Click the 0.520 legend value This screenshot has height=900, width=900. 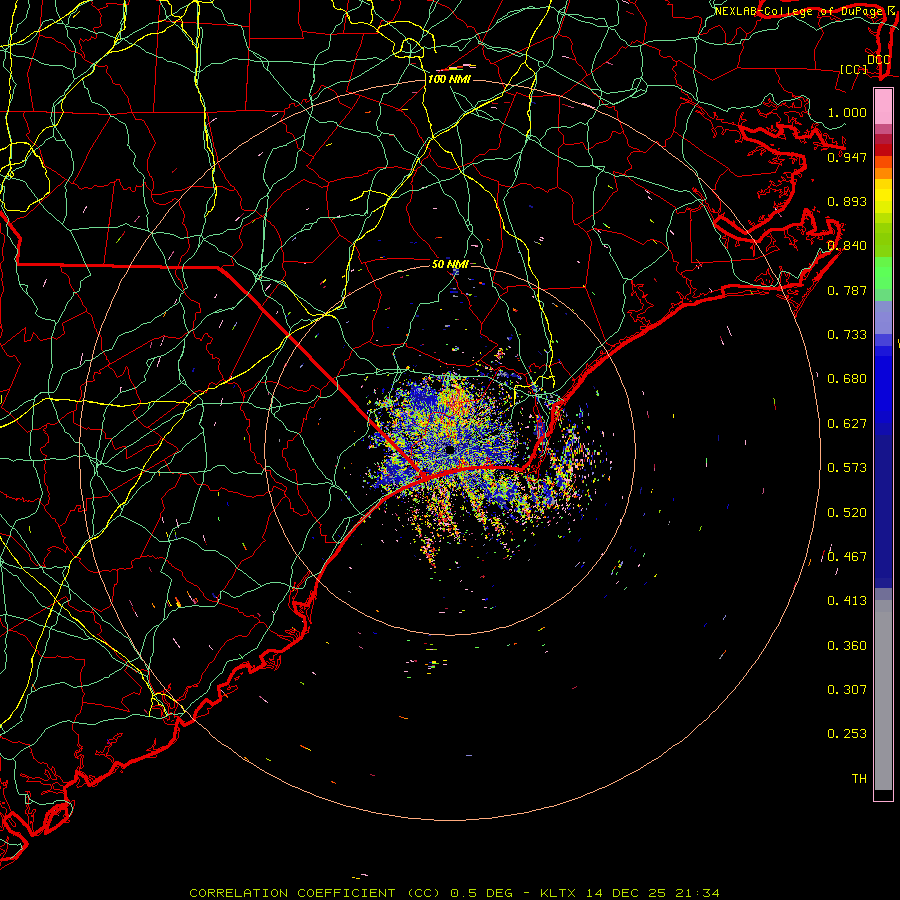point(847,513)
